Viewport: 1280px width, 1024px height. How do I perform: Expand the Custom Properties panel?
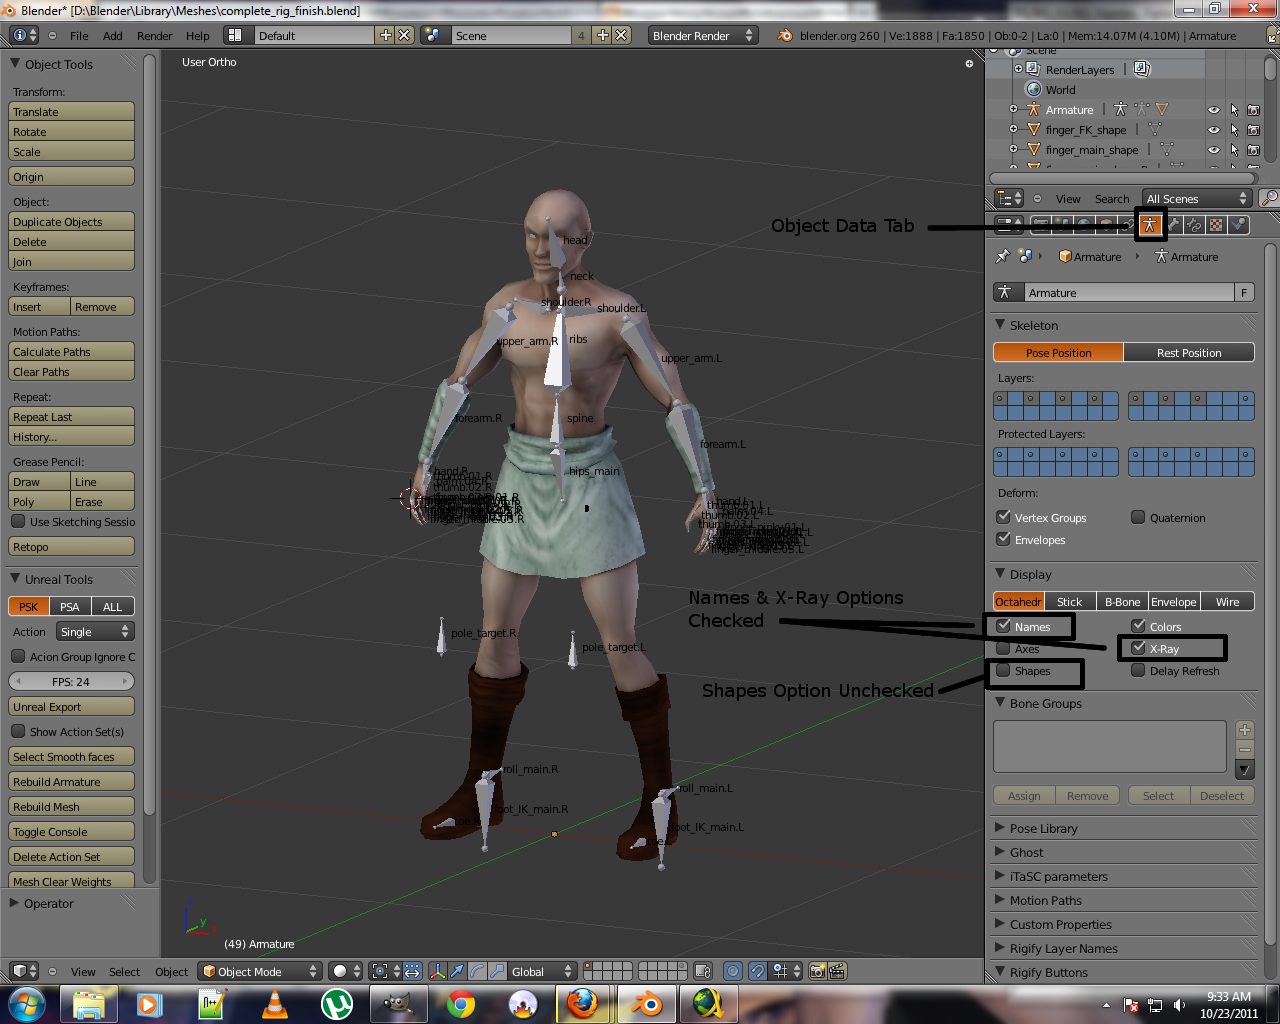pos(1060,924)
